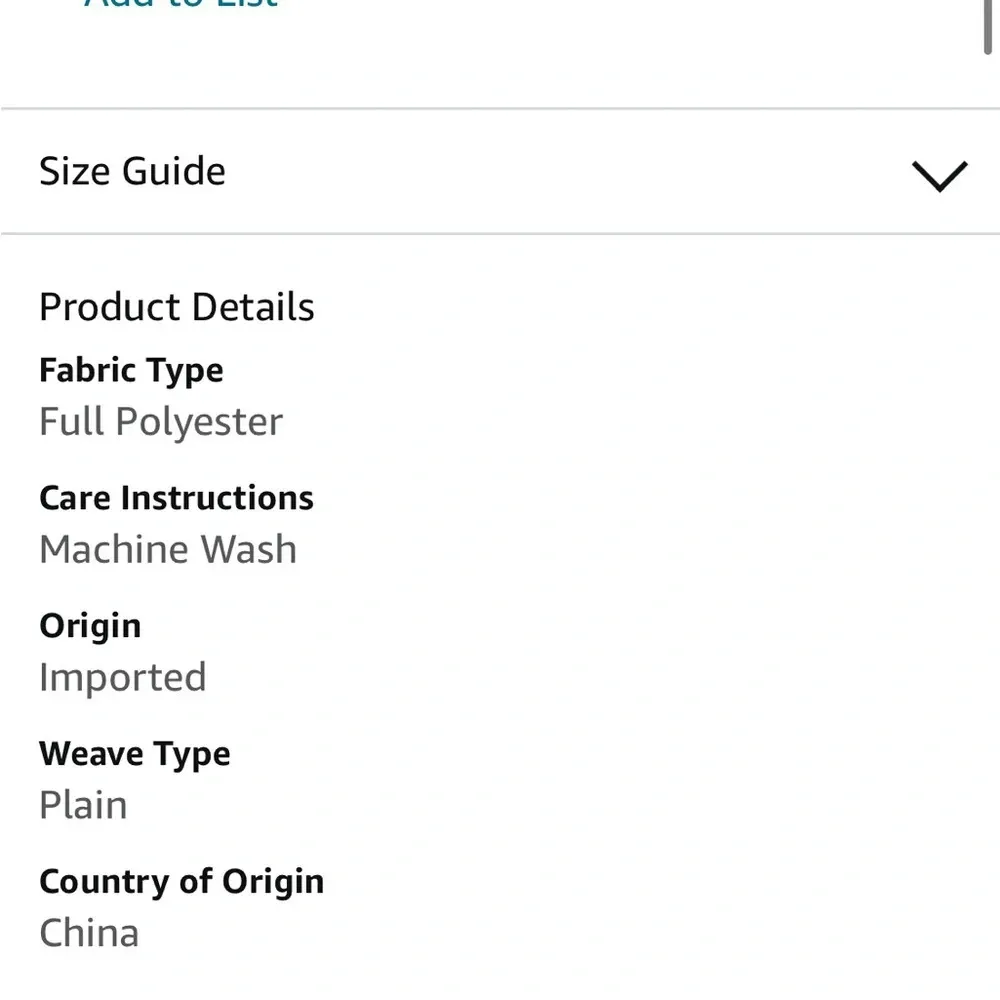This screenshot has width=1000, height=1000.
Task: Select the China value text
Action: click(x=89, y=934)
